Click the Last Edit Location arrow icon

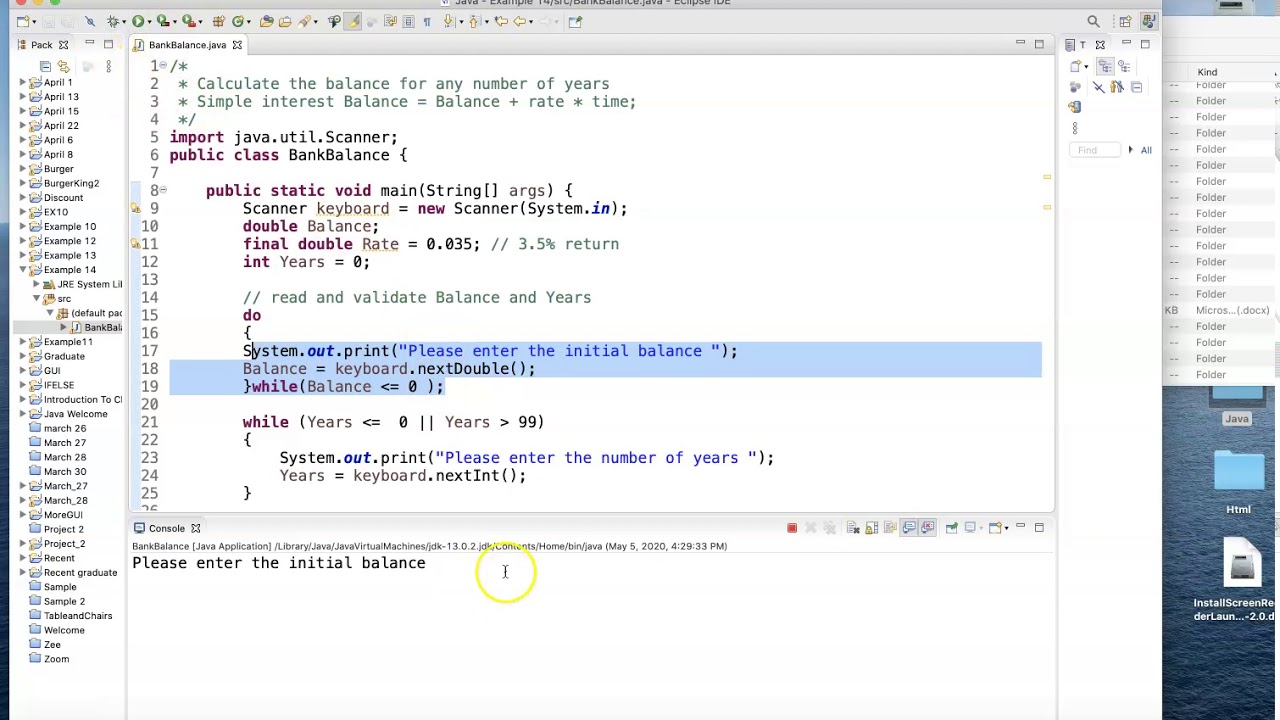click(x=501, y=21)
